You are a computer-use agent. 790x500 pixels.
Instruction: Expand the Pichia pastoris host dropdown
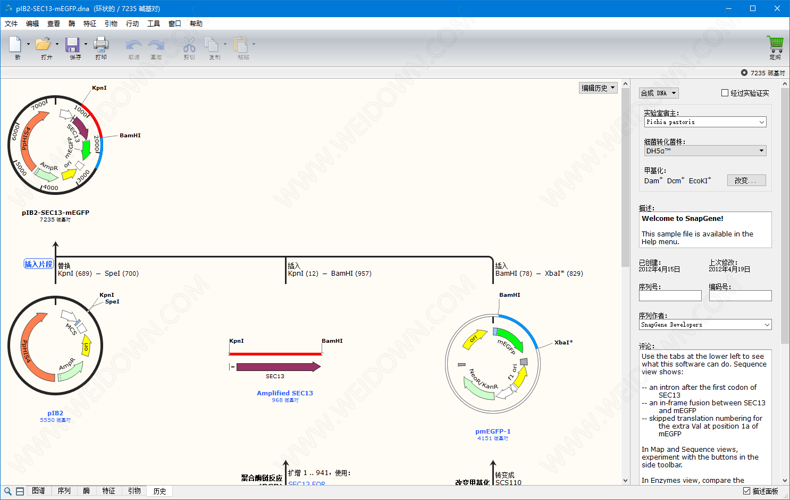click(705, 122)
